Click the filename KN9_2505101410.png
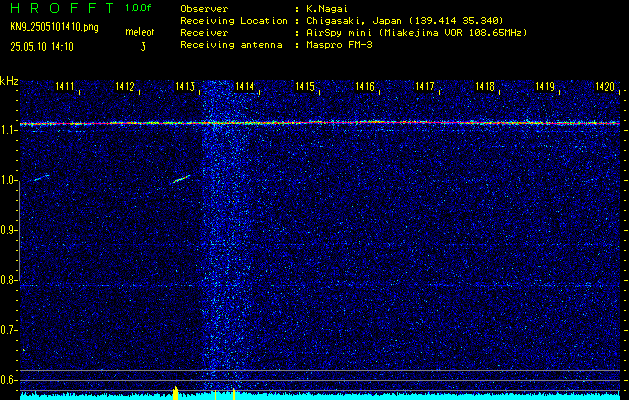 point(54,27)
